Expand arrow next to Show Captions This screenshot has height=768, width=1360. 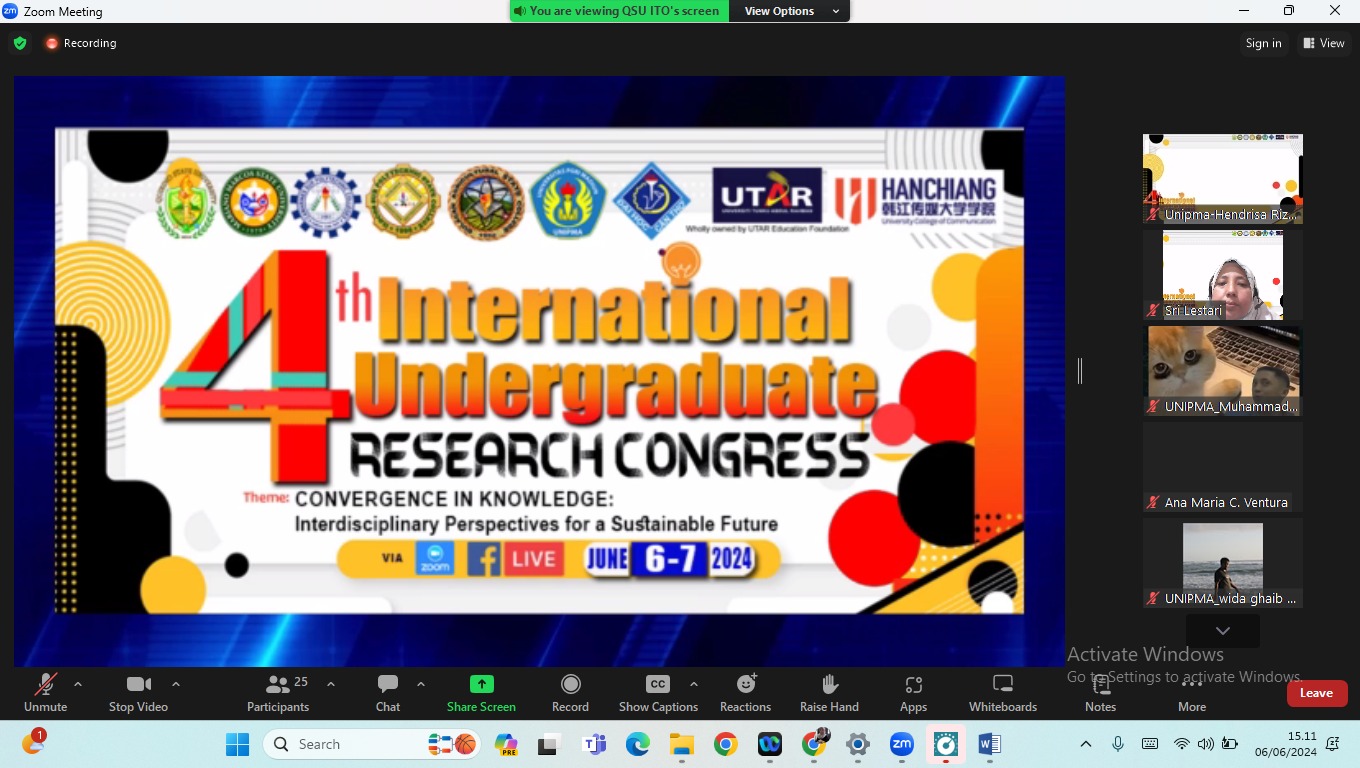coord(694,684)
